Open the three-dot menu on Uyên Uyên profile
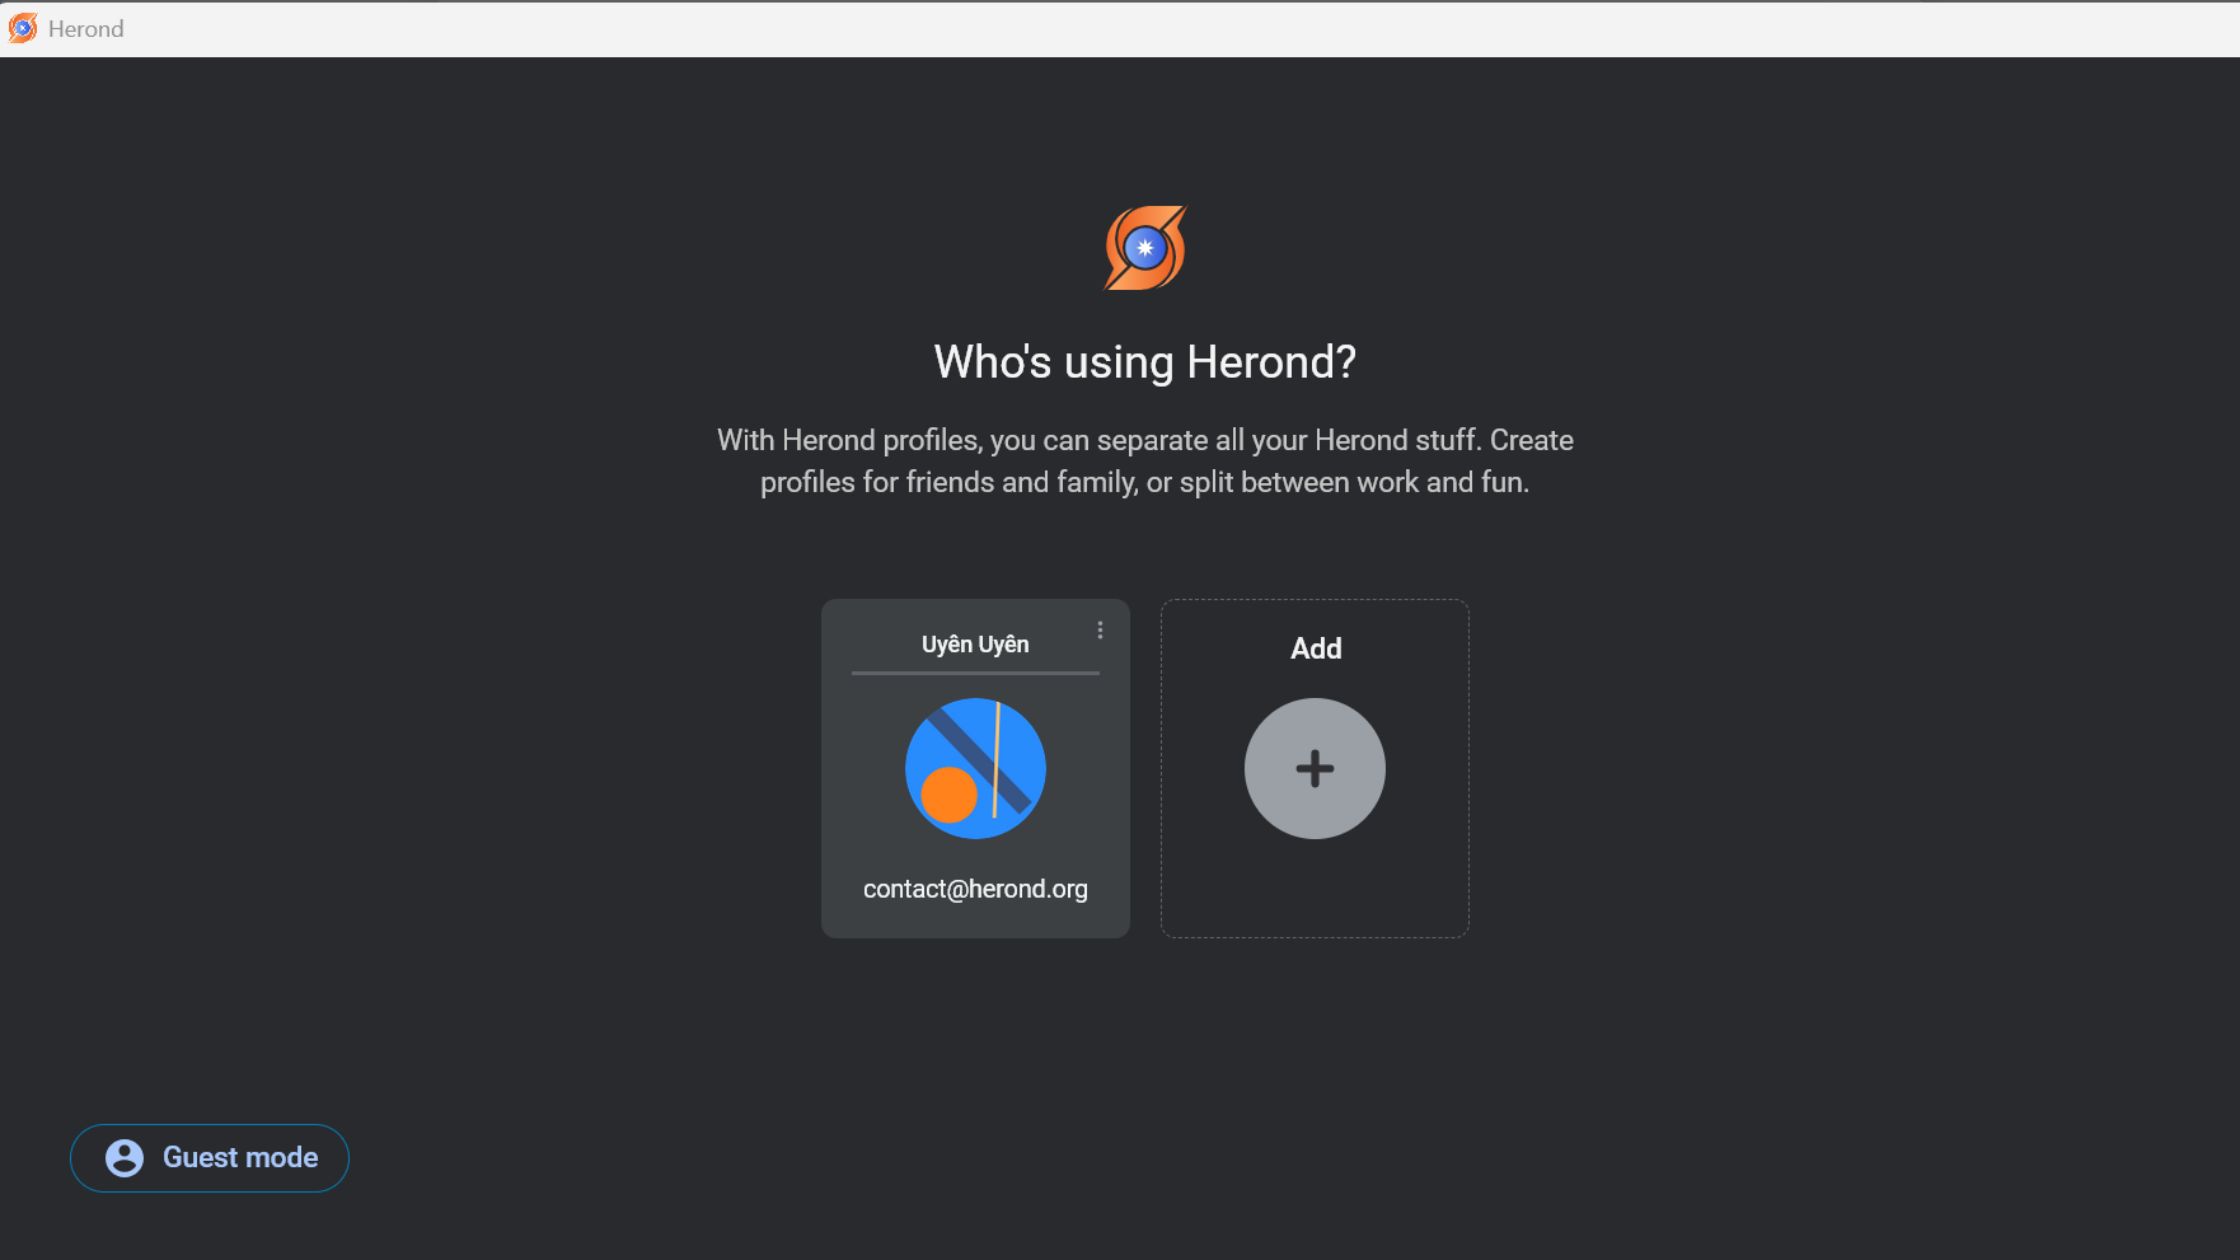Viewport: 2240px width, 1260px height. [x=1100, y=630]
